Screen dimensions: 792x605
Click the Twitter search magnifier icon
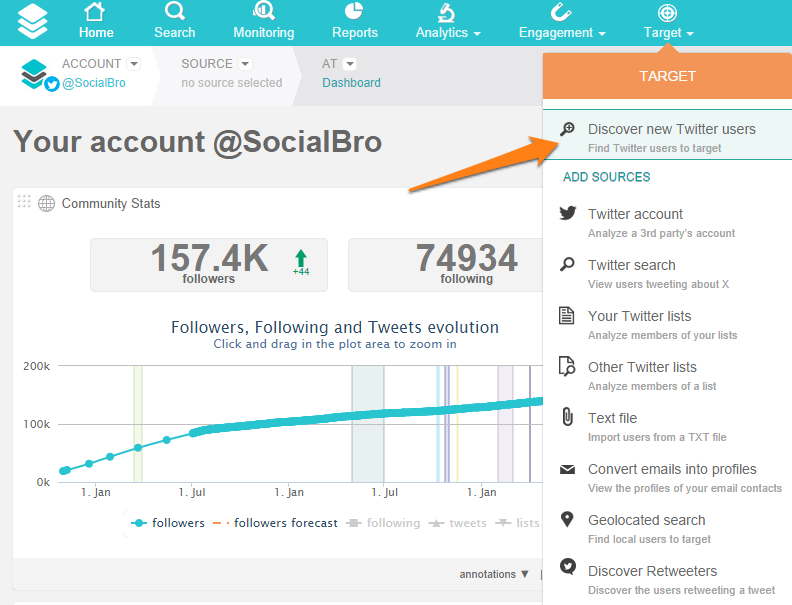[x=567, y=264]
